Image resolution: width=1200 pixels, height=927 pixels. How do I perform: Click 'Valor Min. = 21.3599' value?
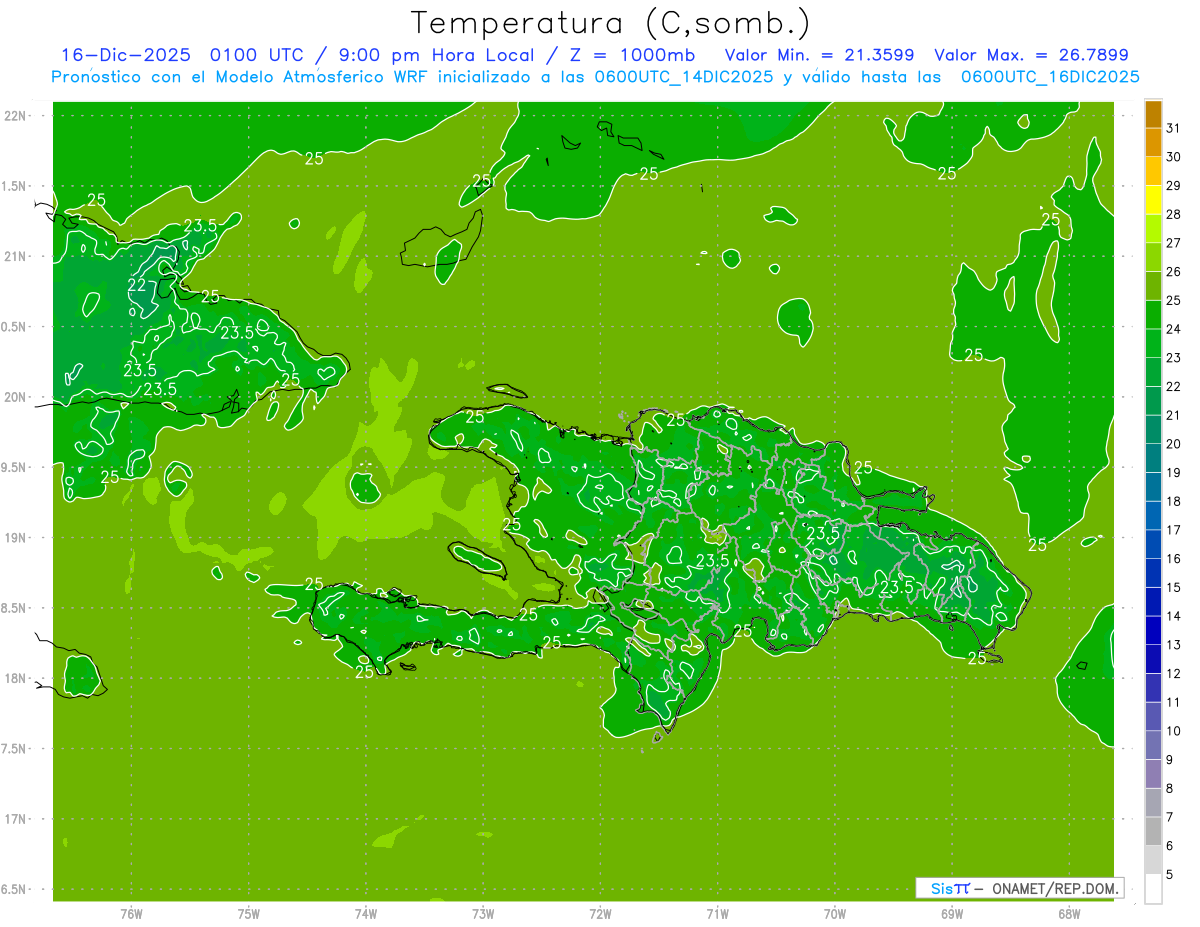tap(820, 55)
